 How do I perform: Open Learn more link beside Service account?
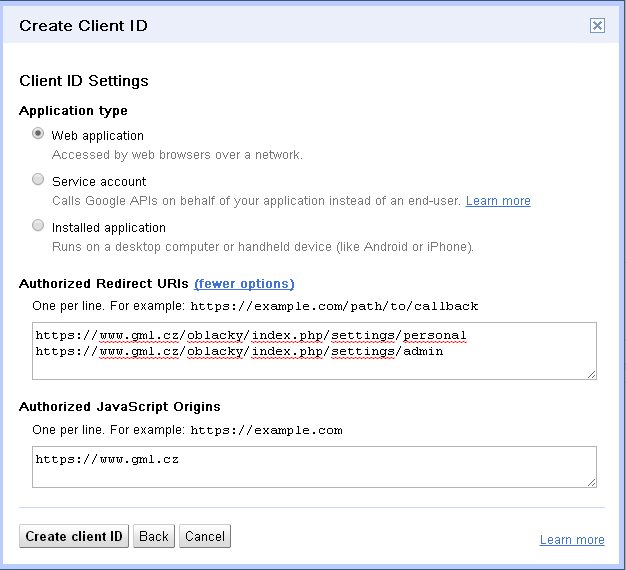tap(498, 201)
